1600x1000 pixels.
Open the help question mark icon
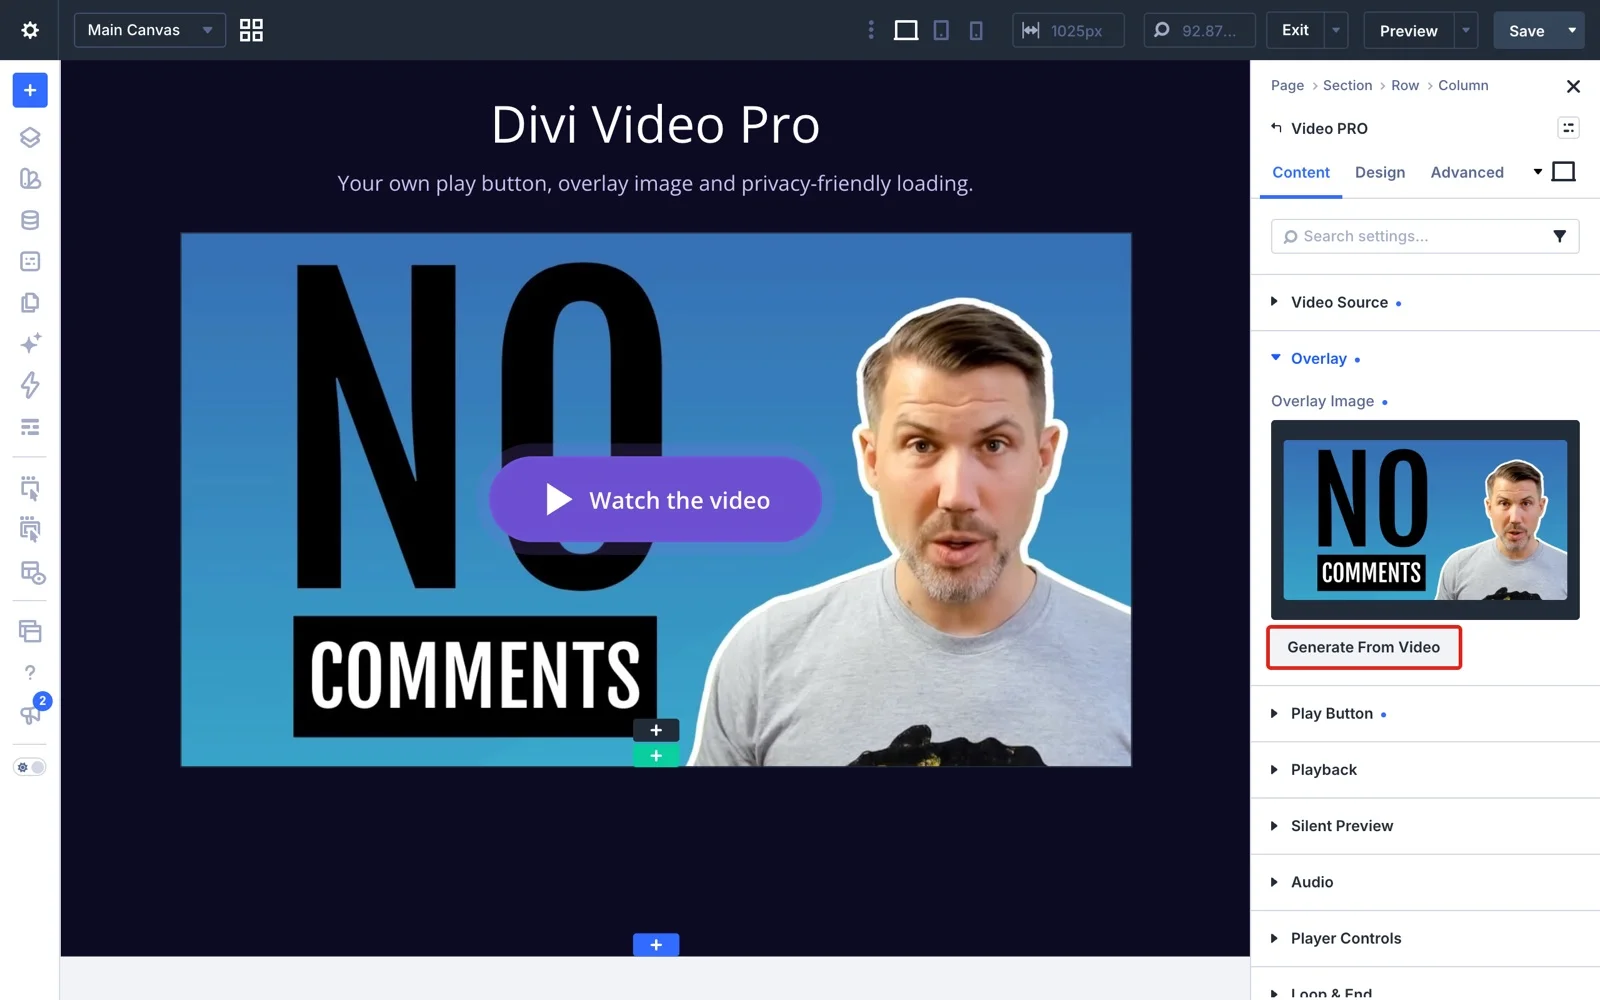click(30, 673)
